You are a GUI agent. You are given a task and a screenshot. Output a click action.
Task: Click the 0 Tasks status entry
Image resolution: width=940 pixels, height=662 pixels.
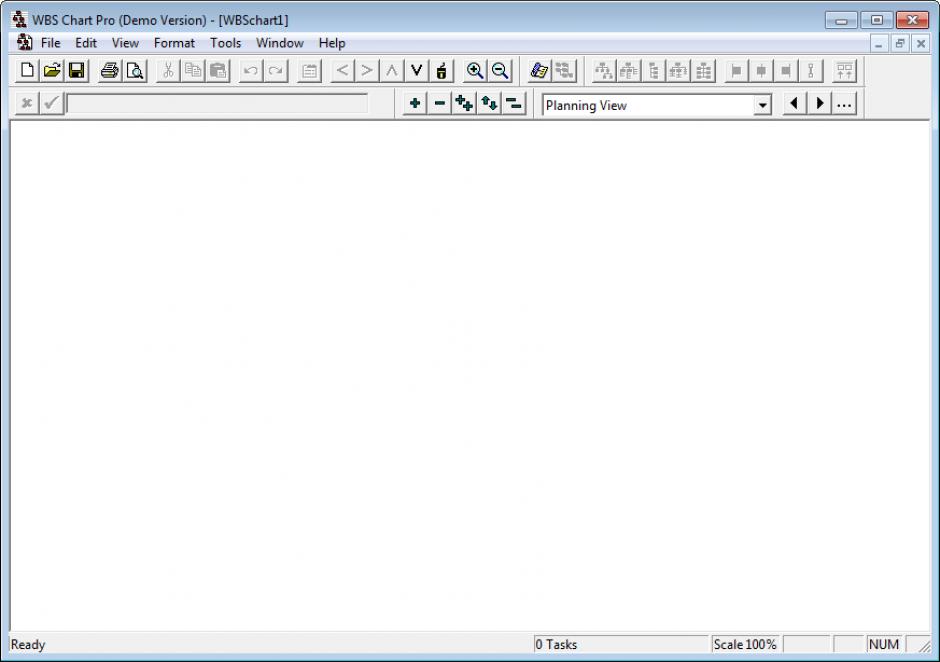[620, 645]
